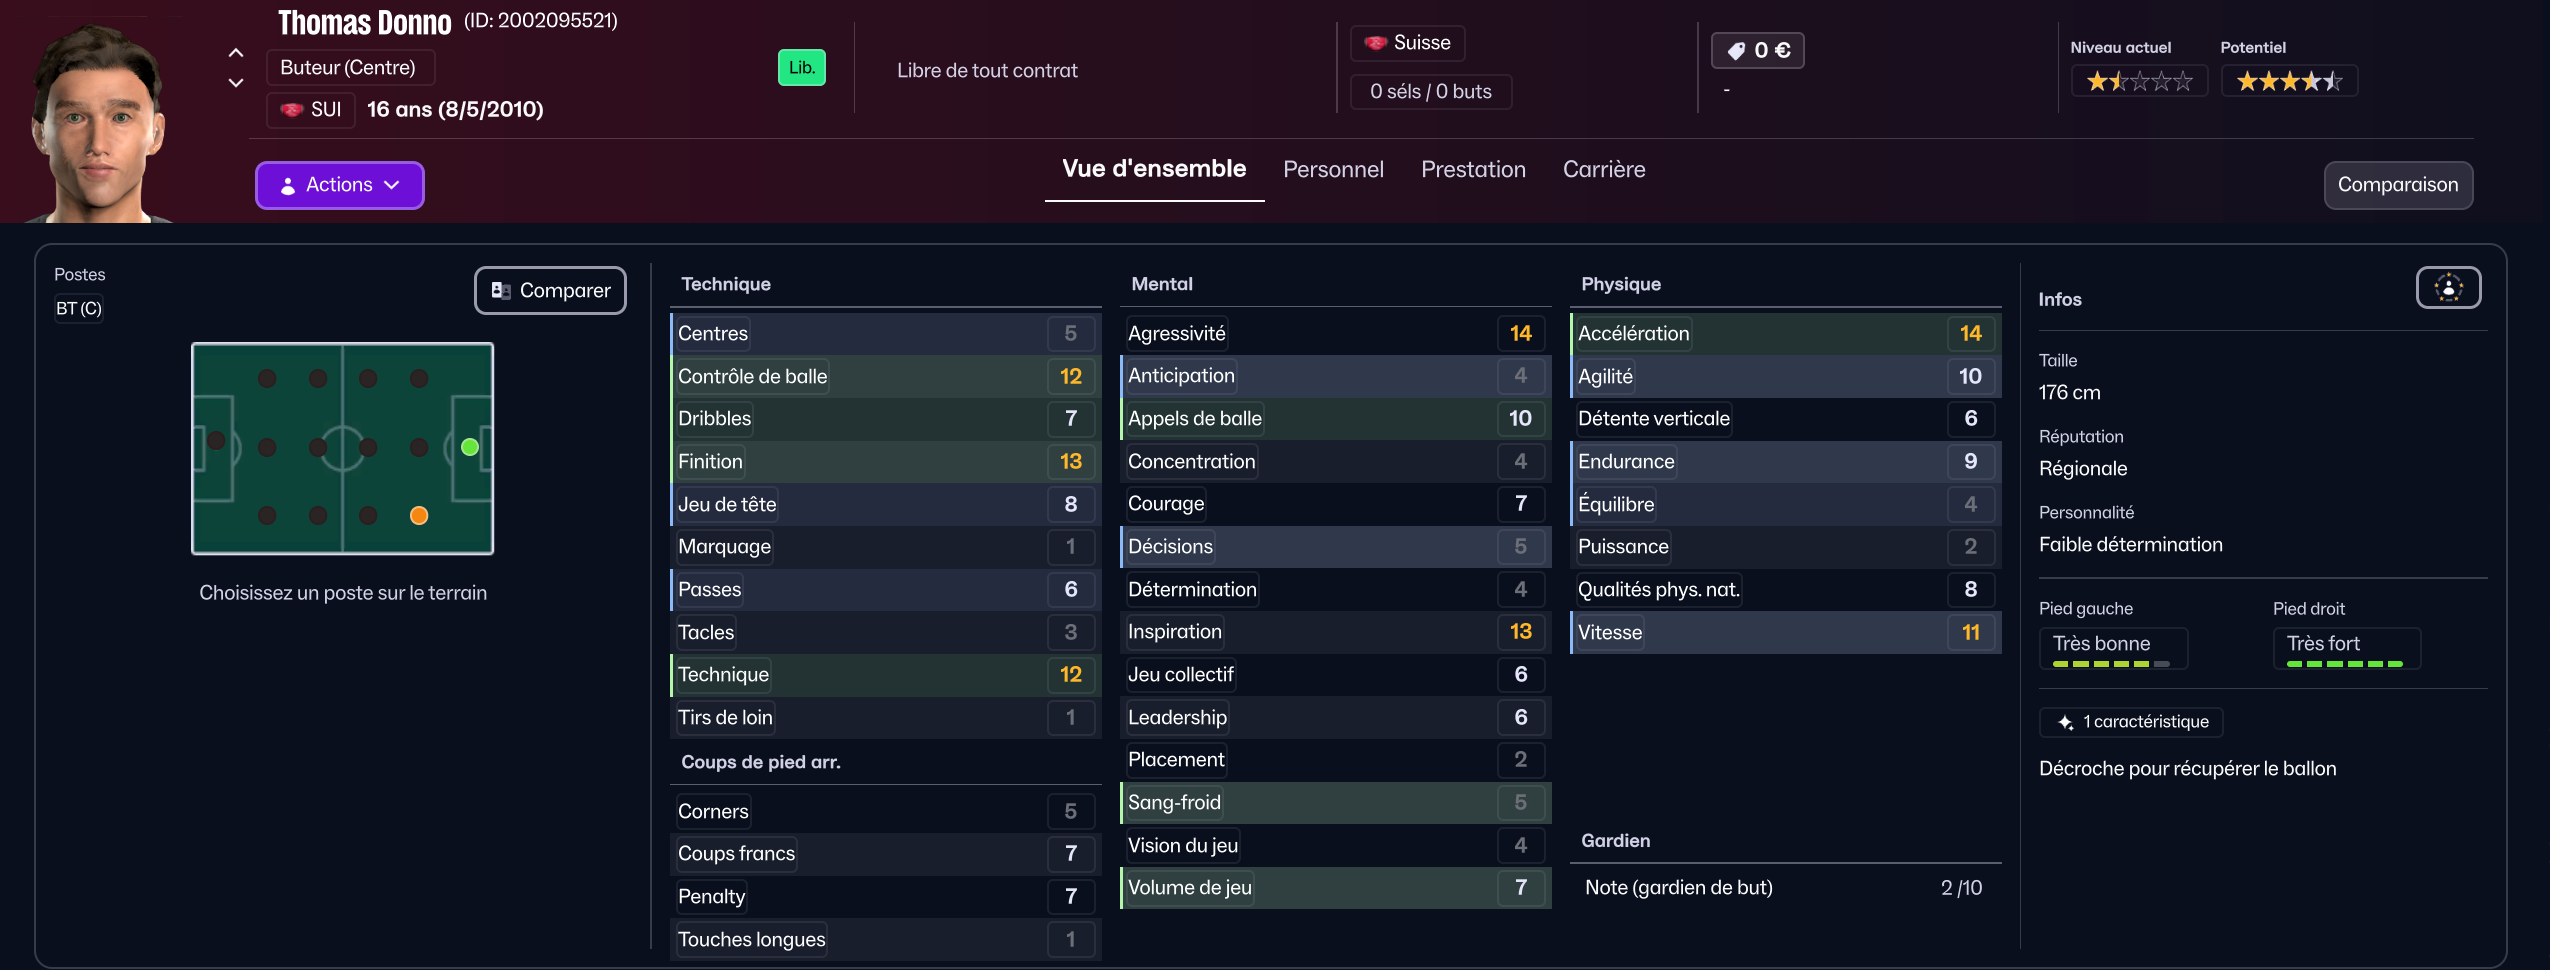Click Thomas Donno's face portrait
Image resolution: width=2550 pixels, height=970 pixels.
(x=98, y=120)
